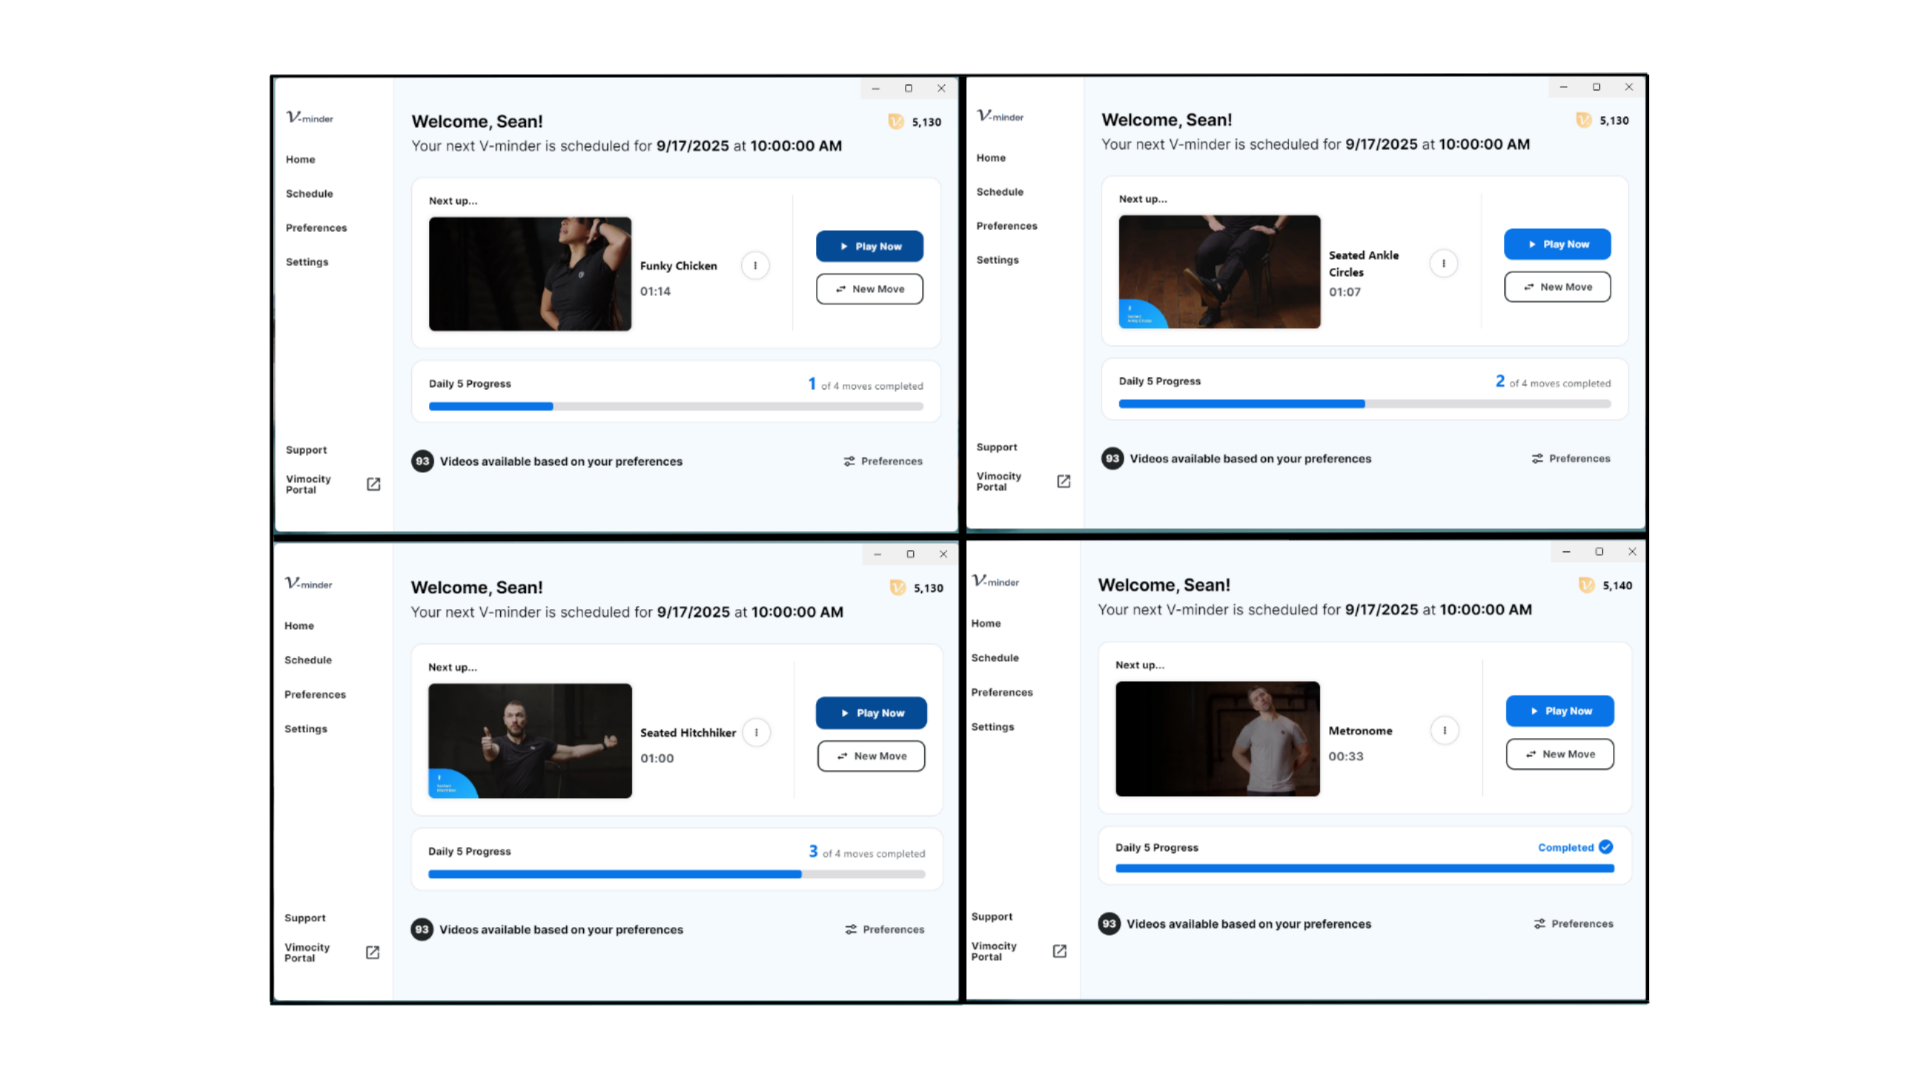Click the Daily 5 Progress bar
Image resolution: width=1920 pixels, height=1080 pixels.
[676, 406]
